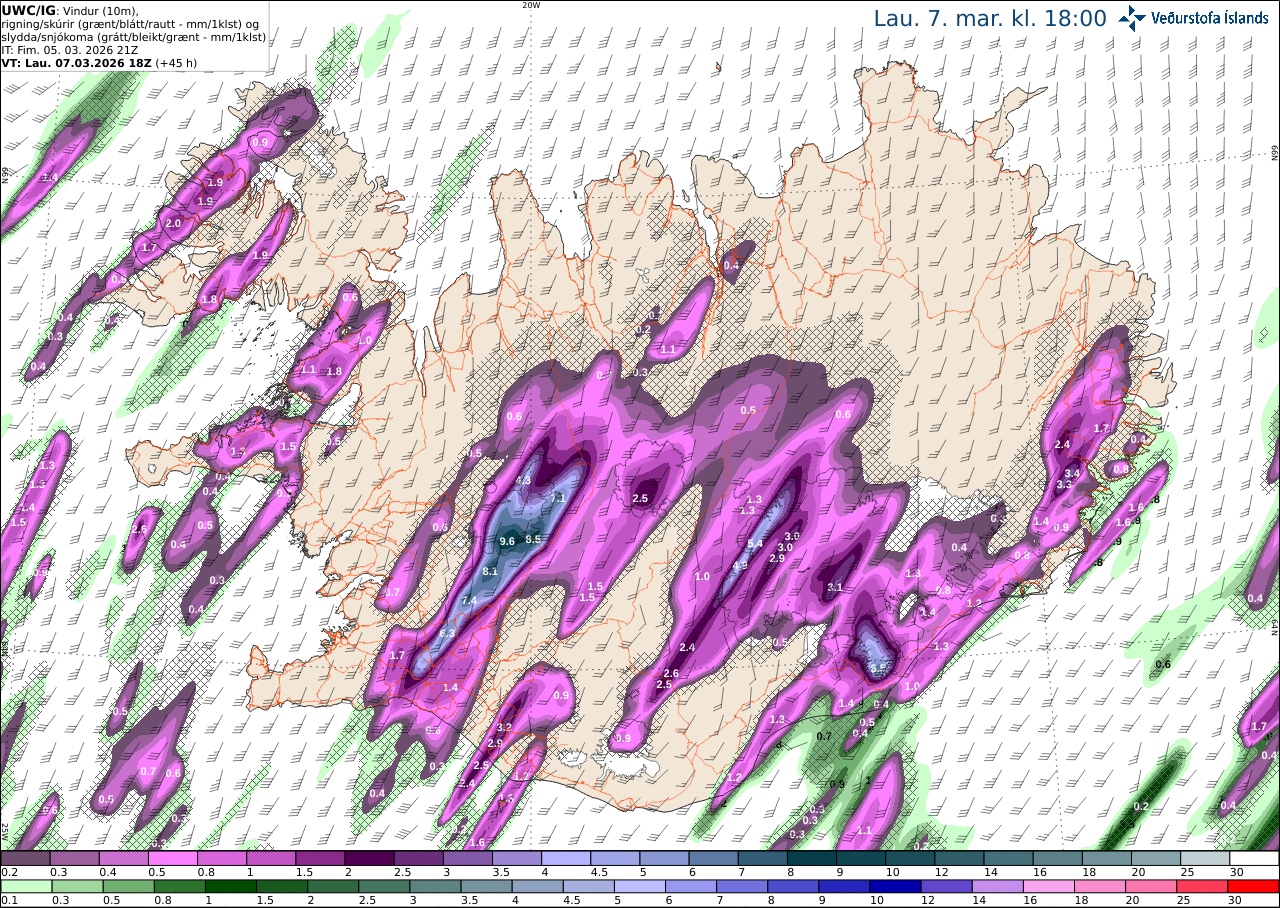Click the 6.3 precipitation value on the map
The image size is (1280, 908).
[x=447, y=633]
